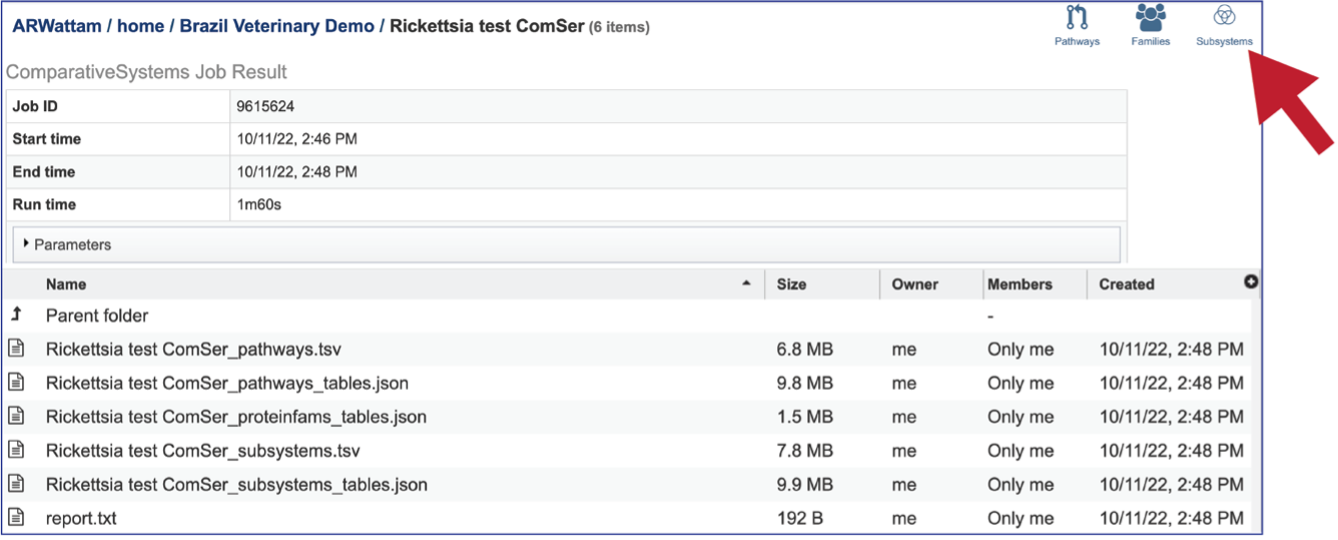
Task: Click file icon beside report.txt
Action: (16, 518)
